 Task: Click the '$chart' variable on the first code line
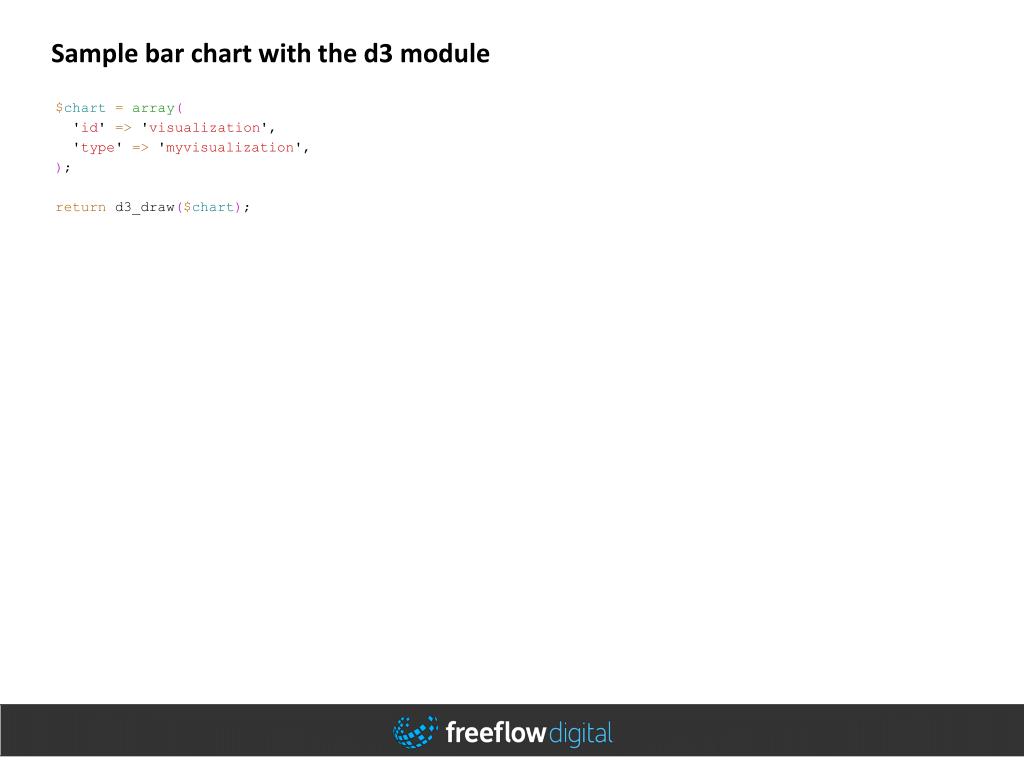pos(80,108)
